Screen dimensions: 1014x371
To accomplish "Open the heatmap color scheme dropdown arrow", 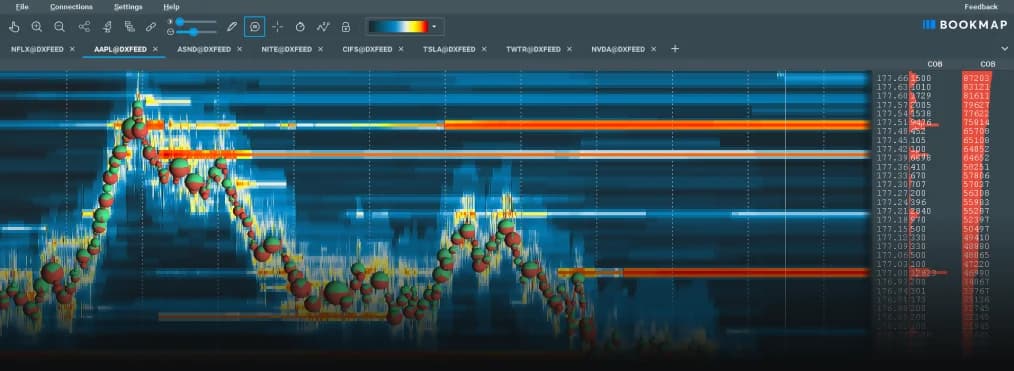I will pyautogui.click(x=435, y=27).
